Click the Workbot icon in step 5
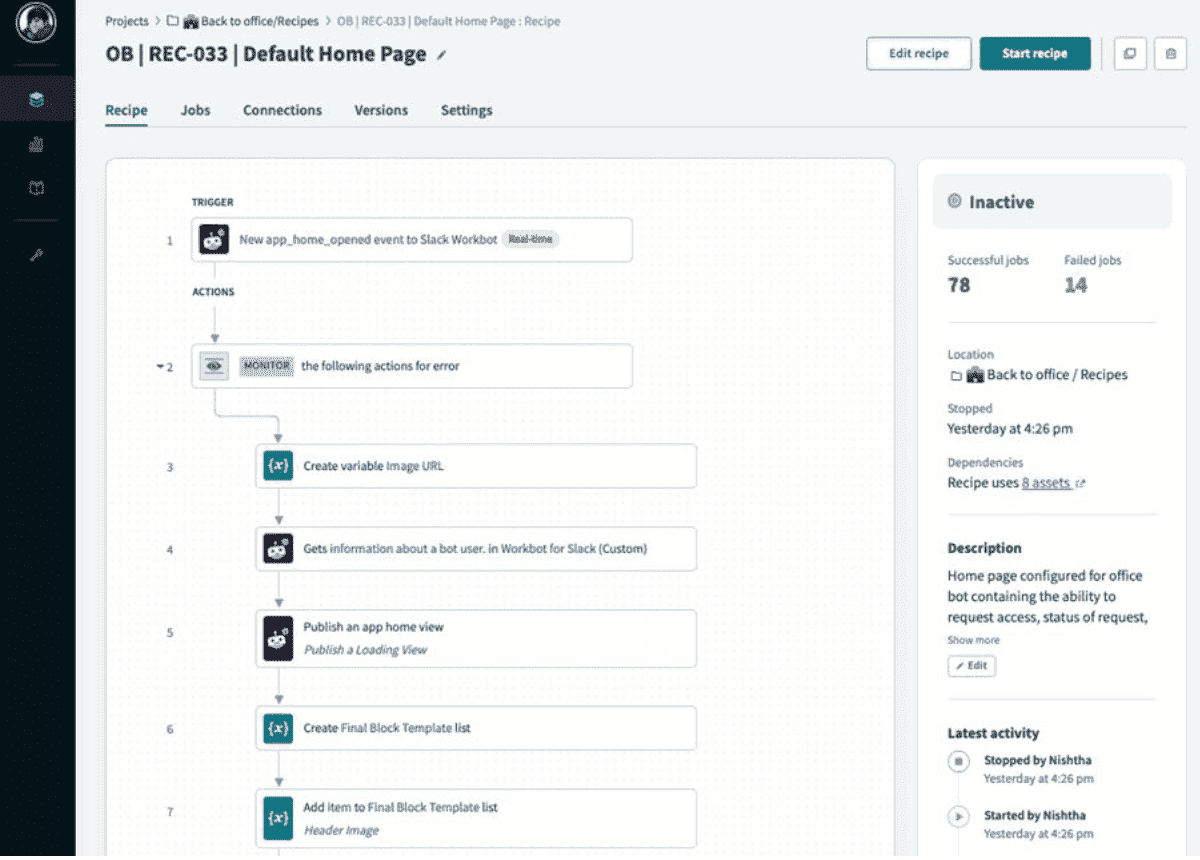The image size is (1200, 860). [278, 638]
